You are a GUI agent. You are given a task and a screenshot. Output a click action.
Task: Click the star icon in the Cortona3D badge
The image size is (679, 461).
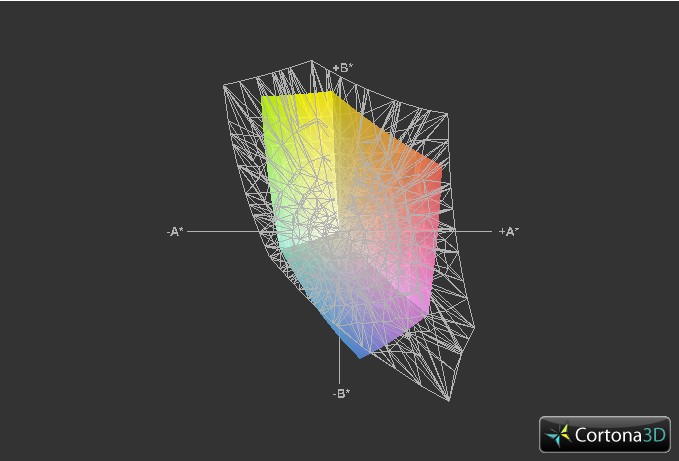pyautogui.click(x=559, y=435)
